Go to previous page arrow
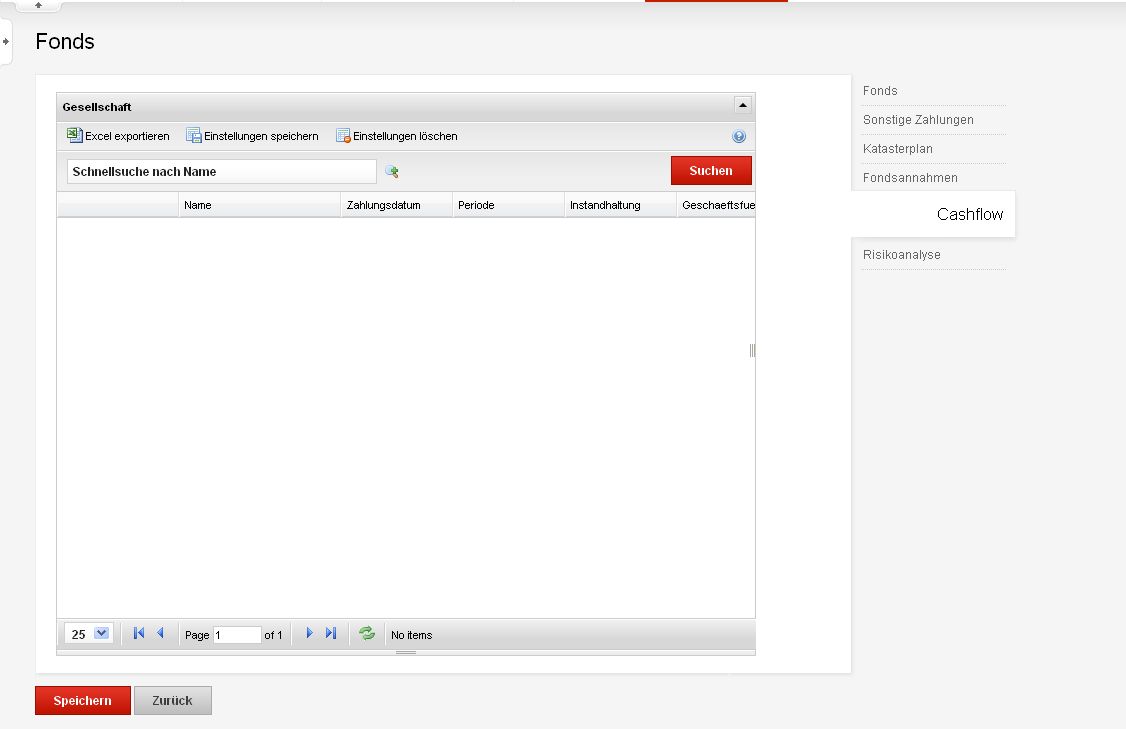1126x729 pixels. (x=160, y=633)
